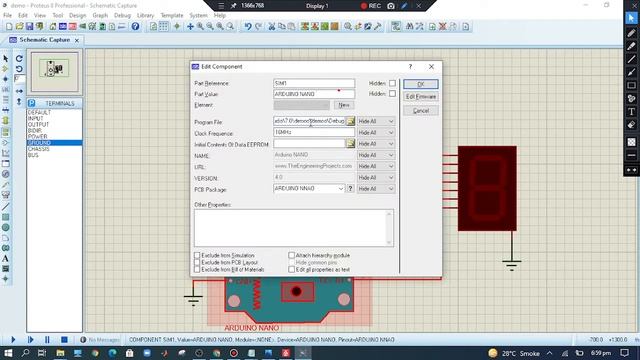This screenshot has height=360, width=640.
Task: Click the Redo arrow in the toolbar
Action: pos(258,27)
